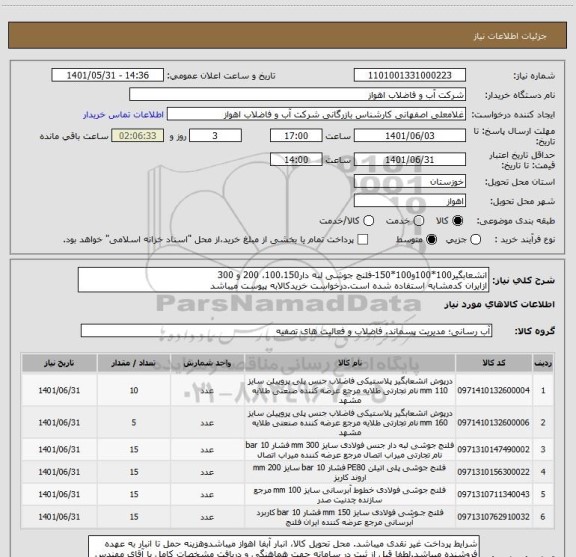Open the buyer contact information link

point(123,115)
